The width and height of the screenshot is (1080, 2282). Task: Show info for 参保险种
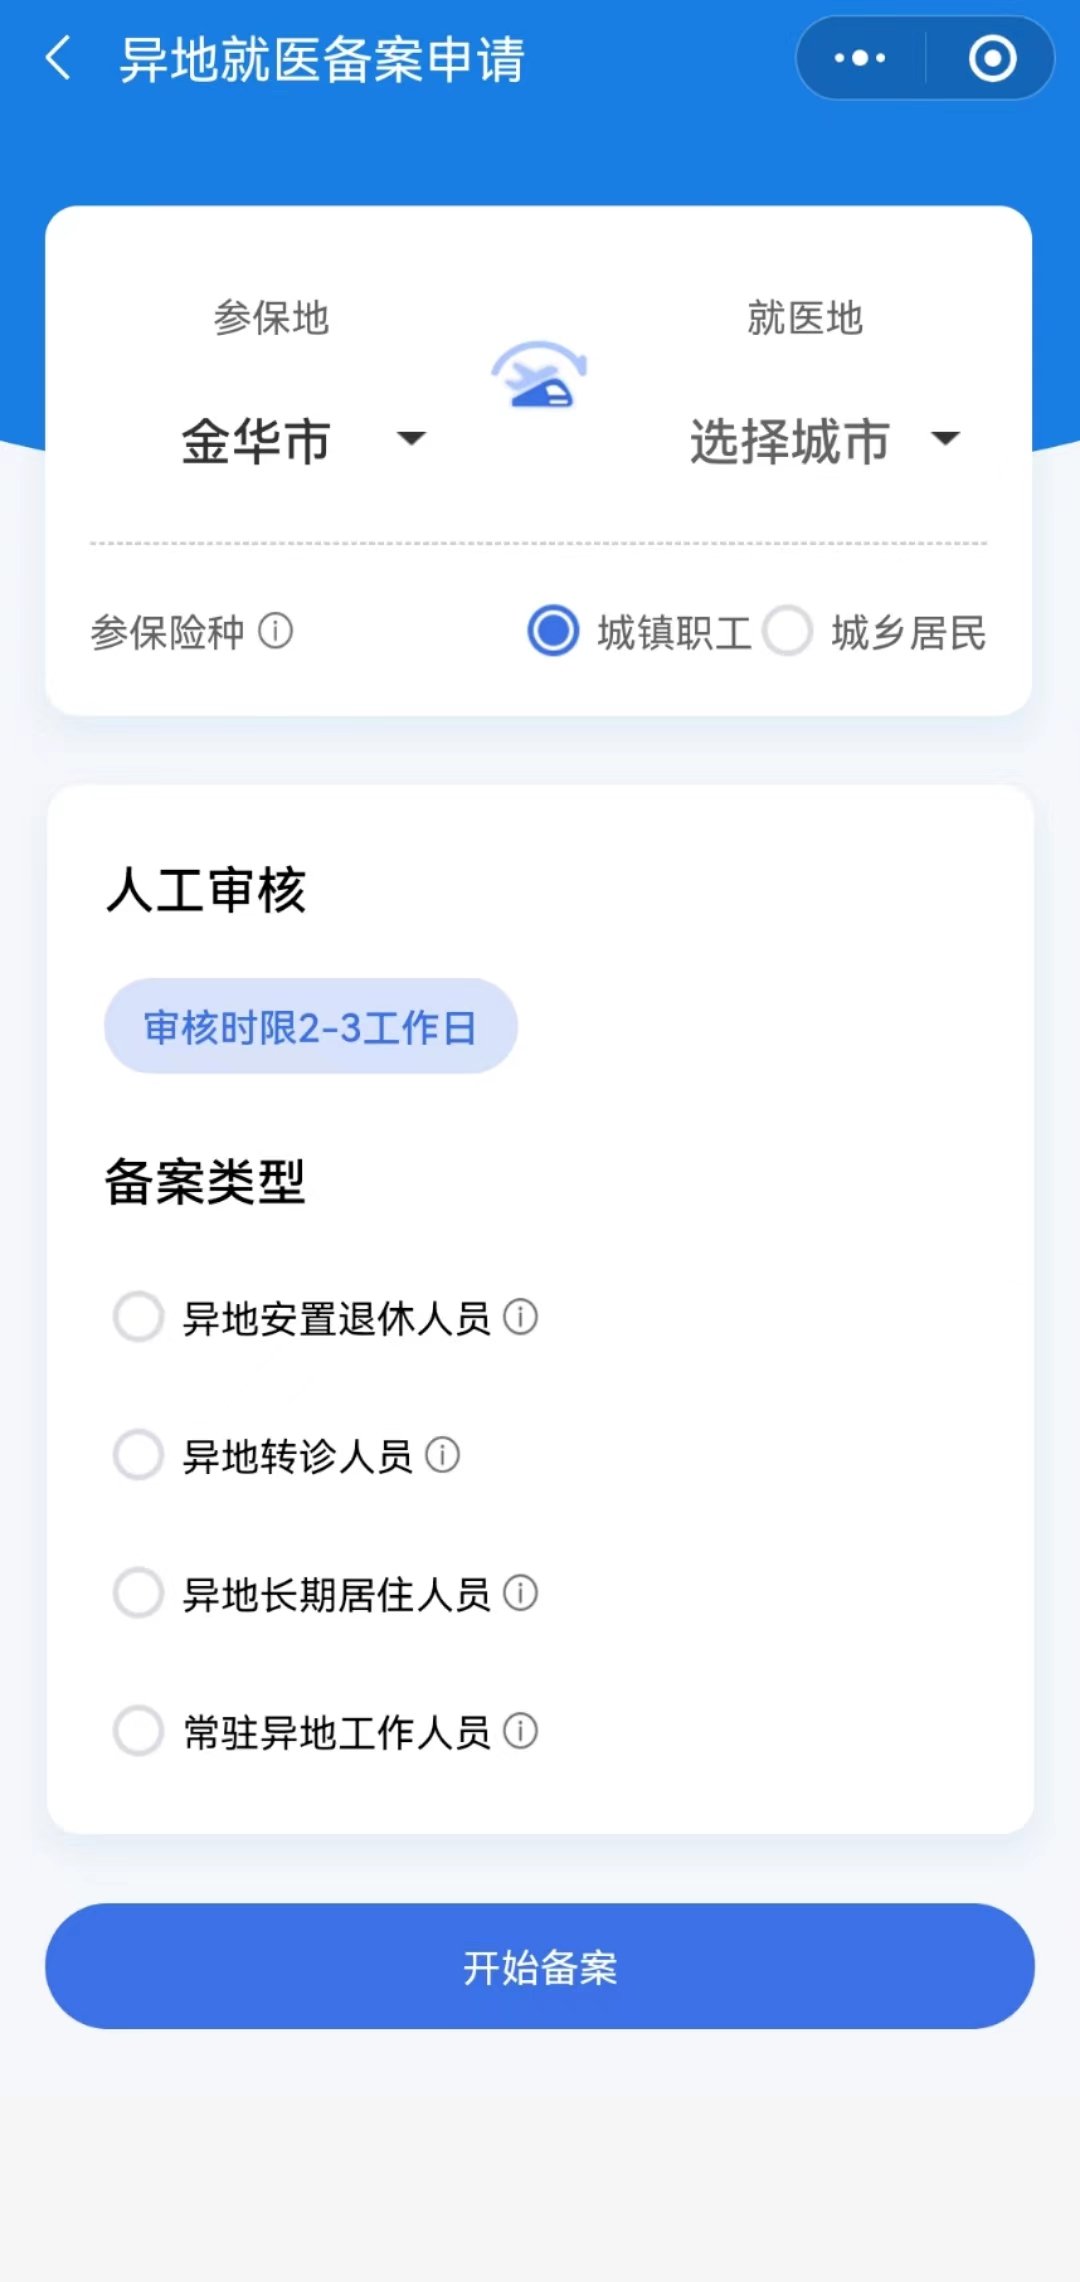click(x=276, y=631)
